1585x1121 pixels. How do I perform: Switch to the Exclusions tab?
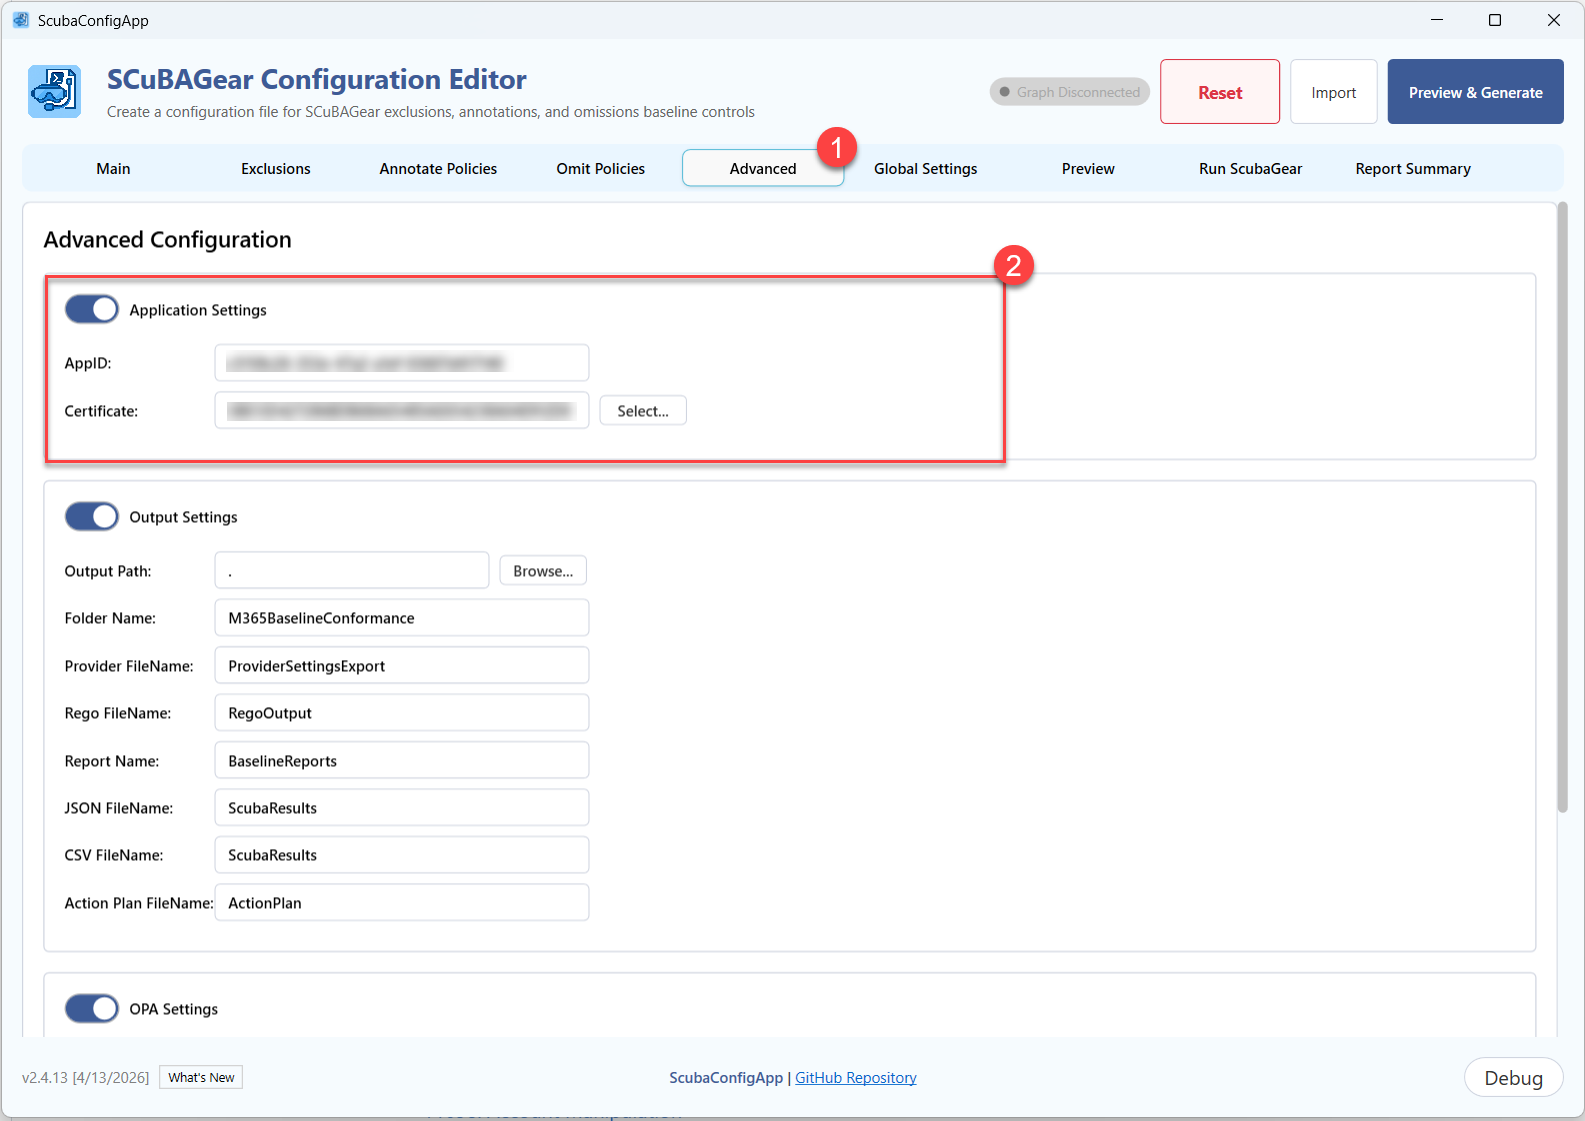tap(276, 169)
